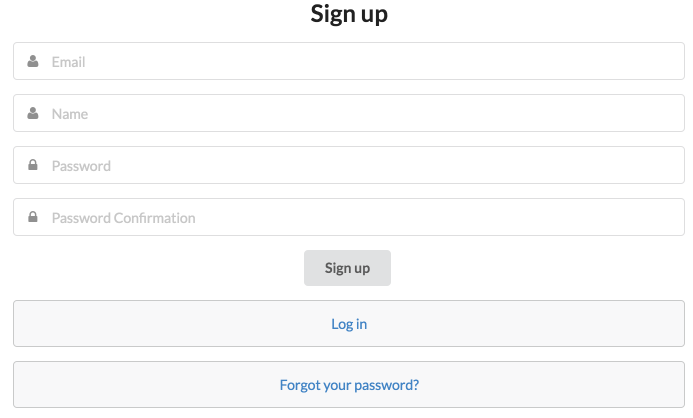693x418 pixels.
Task: Click the Password Confirmation placeholder text
Action: click(123, 218)
